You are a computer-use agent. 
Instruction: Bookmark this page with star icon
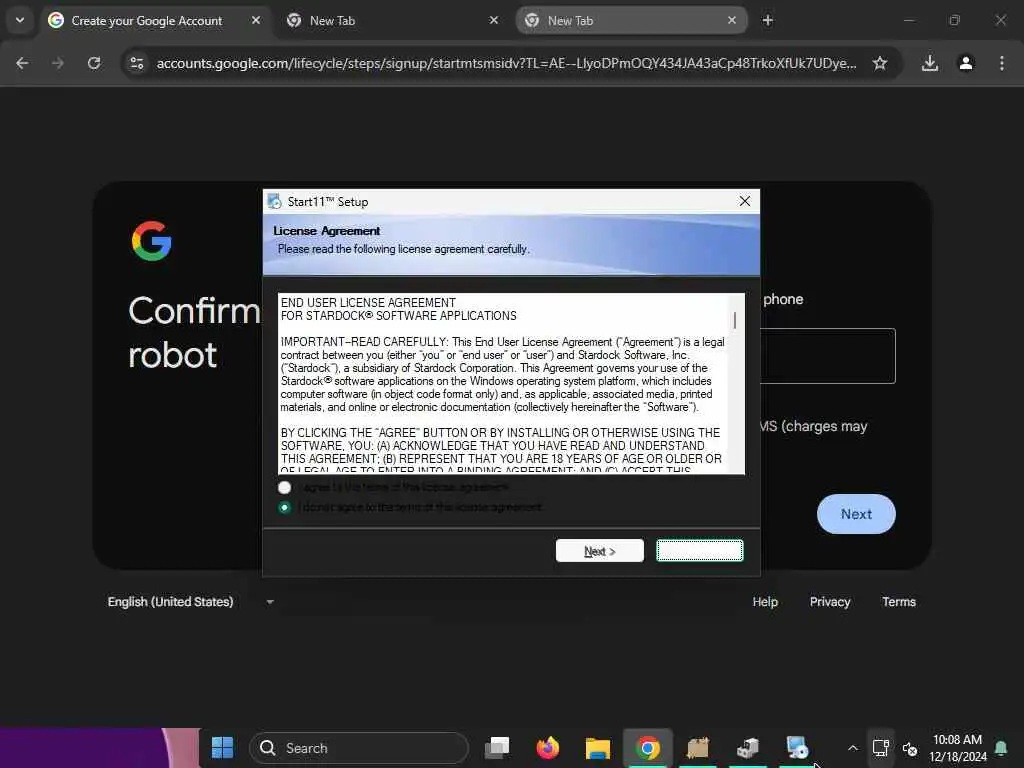pyautogui.click(x=880, y=63)
